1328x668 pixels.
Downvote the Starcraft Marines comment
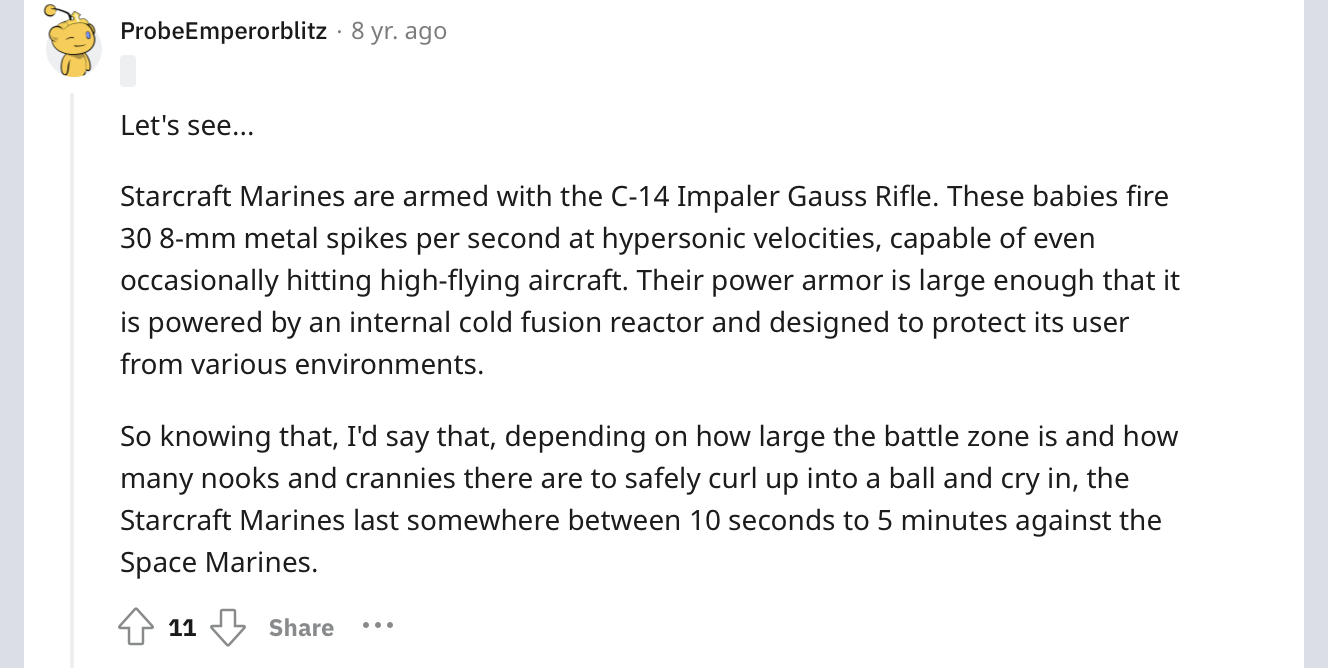pyautogui.click(x=229, y=628)
